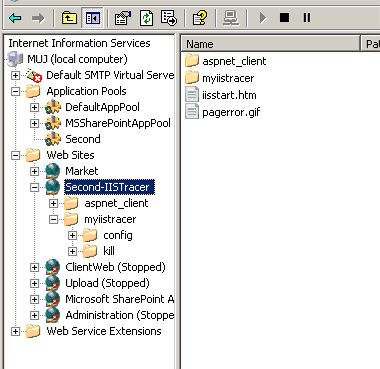Screen dimensions: 380x369
Task: Select the DefaultAppPool label
Action: 102,107
